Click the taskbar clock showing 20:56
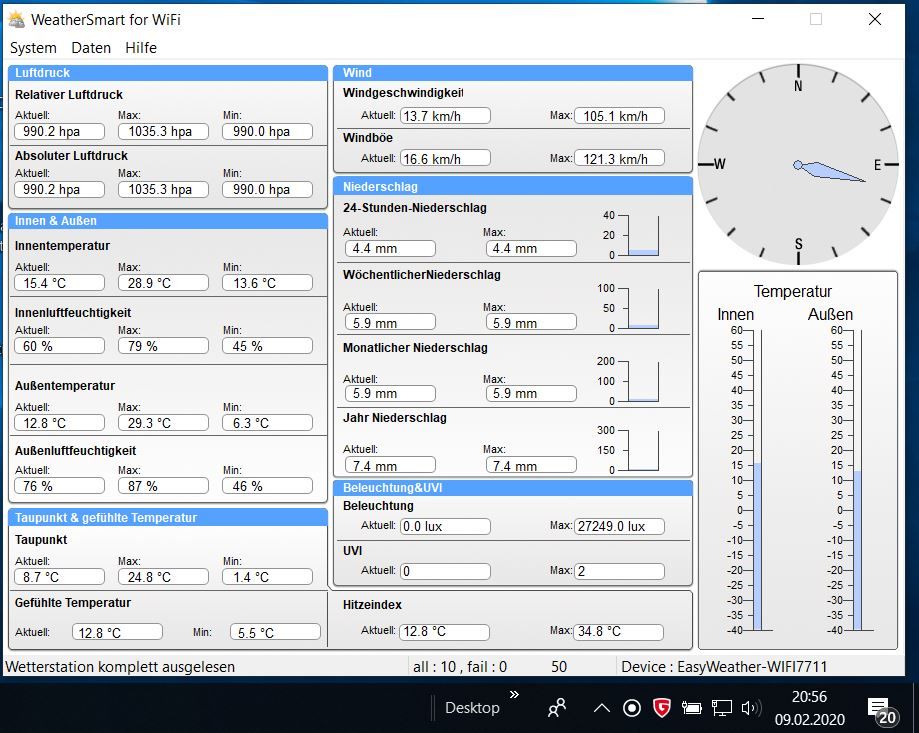The image size is (919, 733). [x=809, y=707]
